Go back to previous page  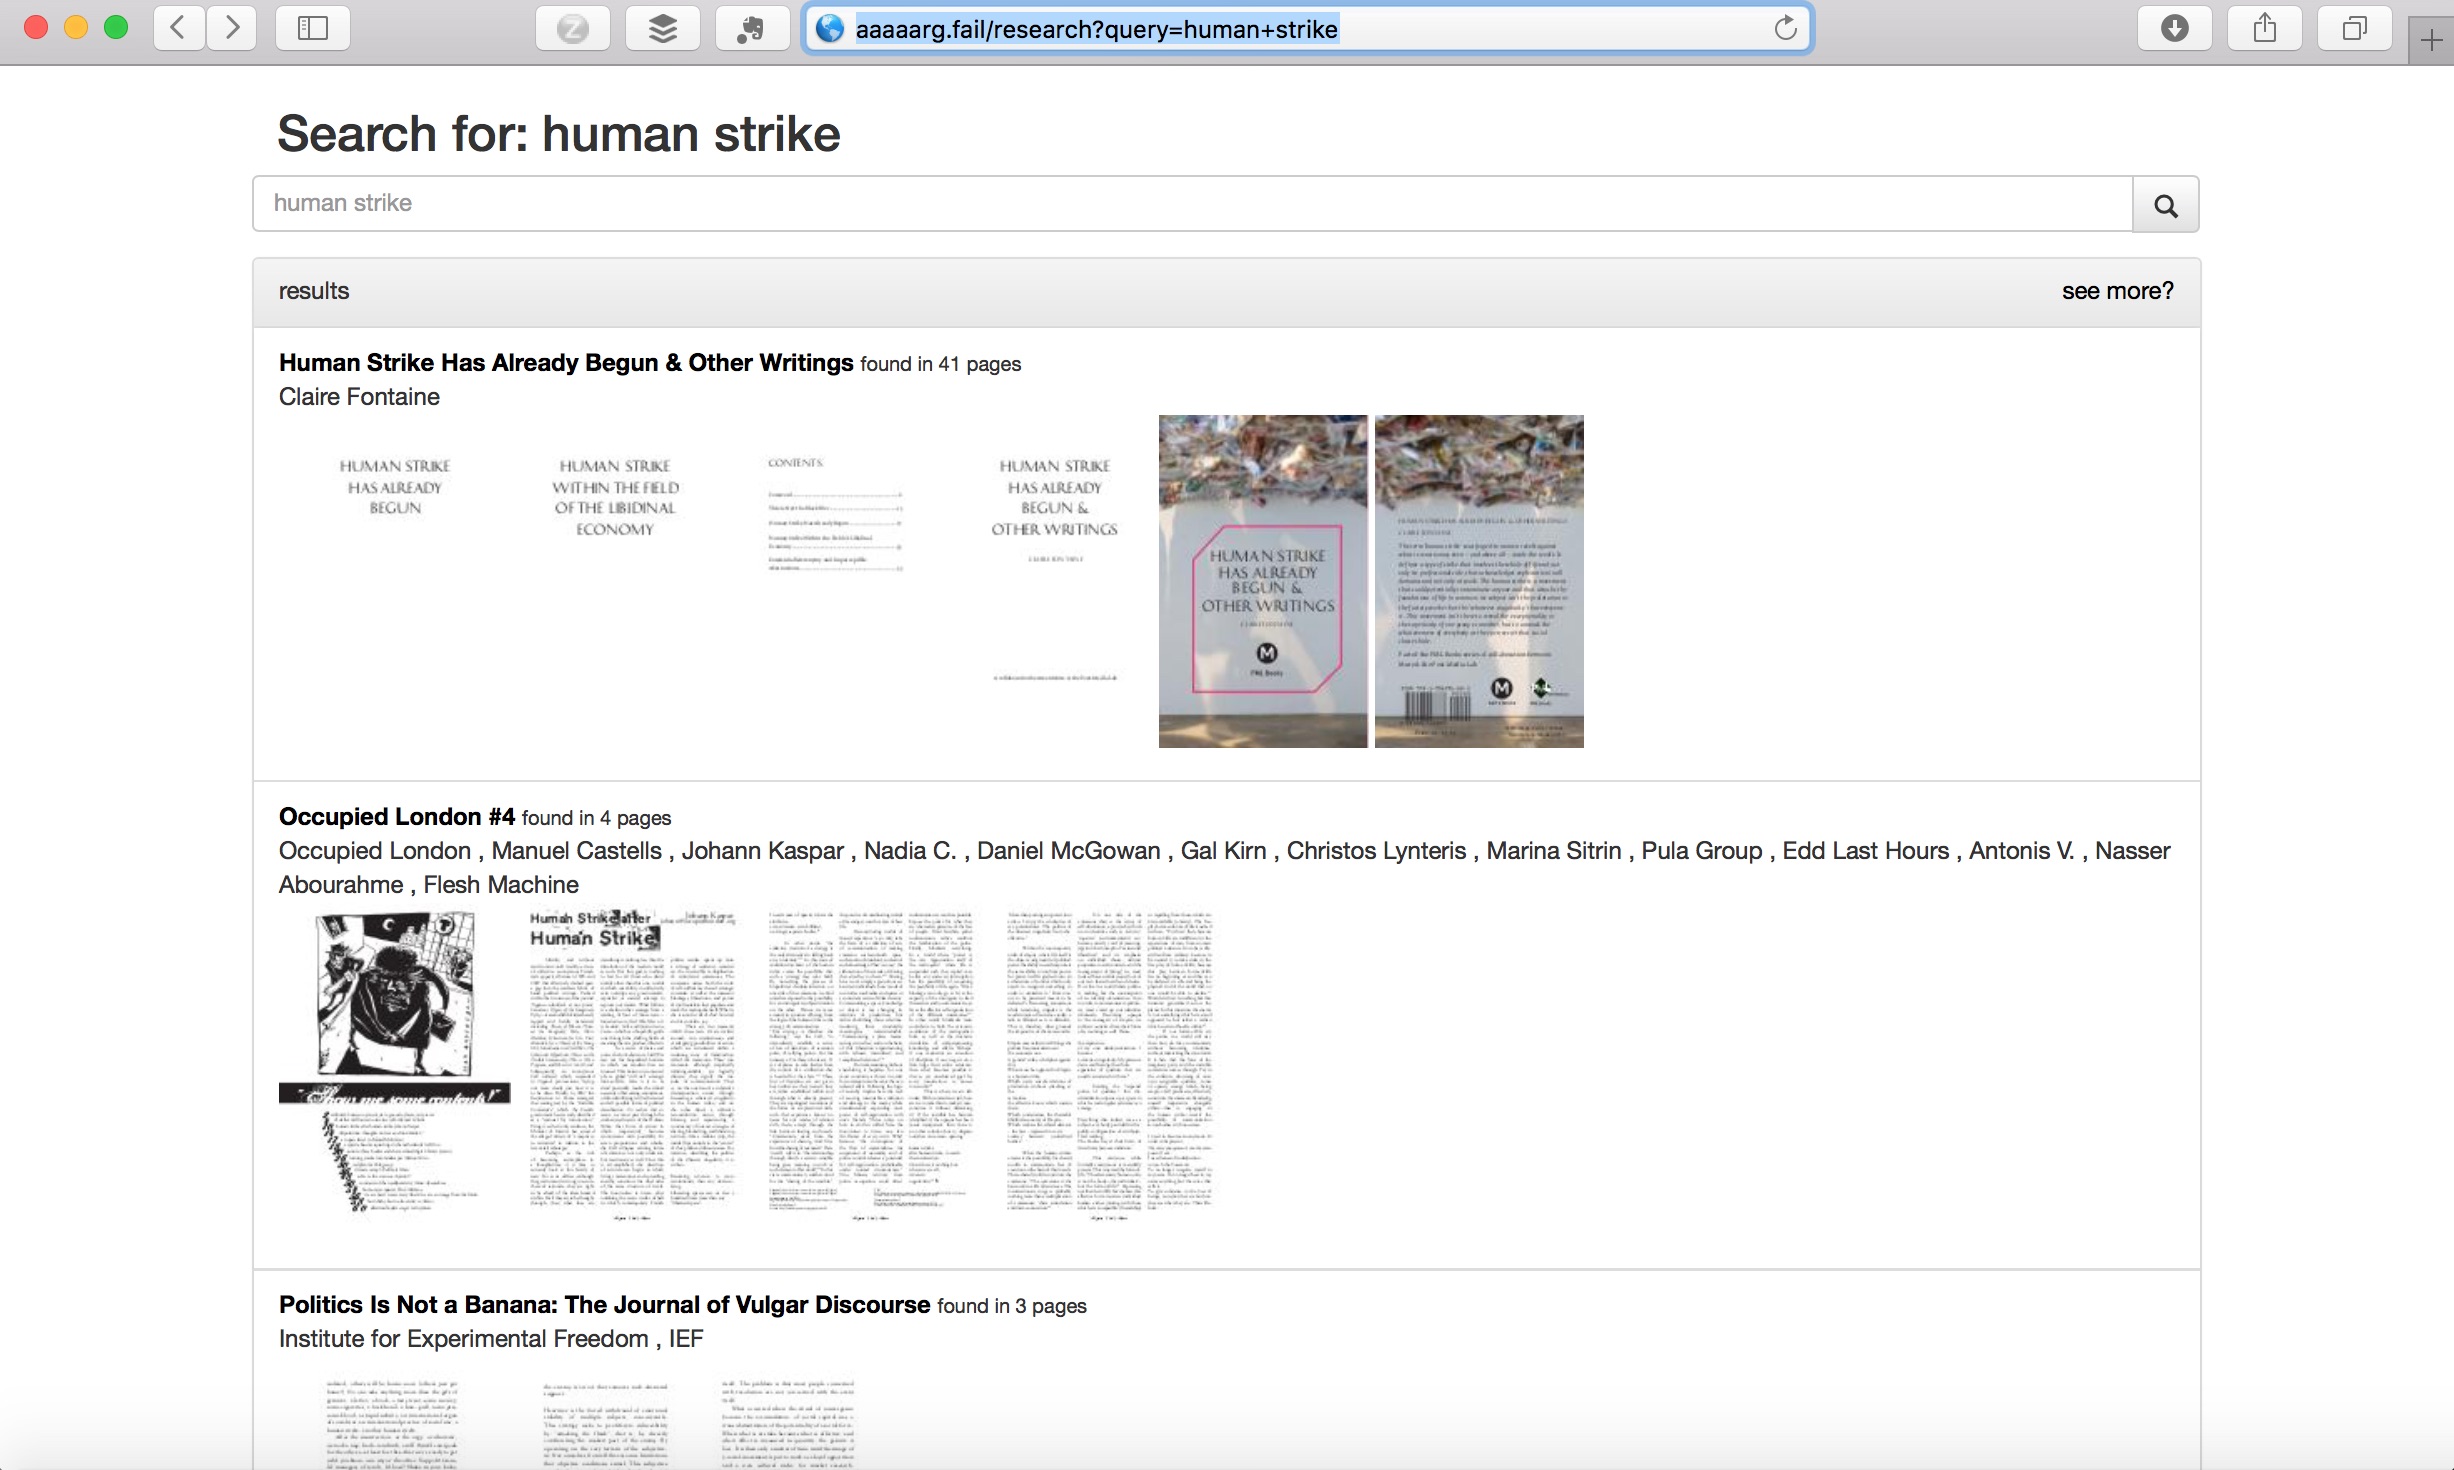click(179, 28)
